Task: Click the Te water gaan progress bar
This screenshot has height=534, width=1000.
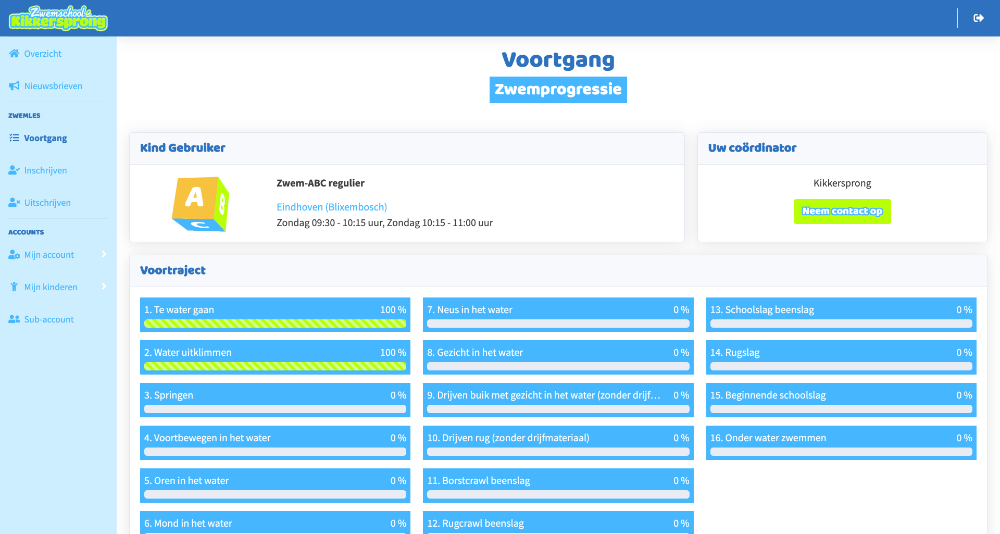Action: point(275,324)
